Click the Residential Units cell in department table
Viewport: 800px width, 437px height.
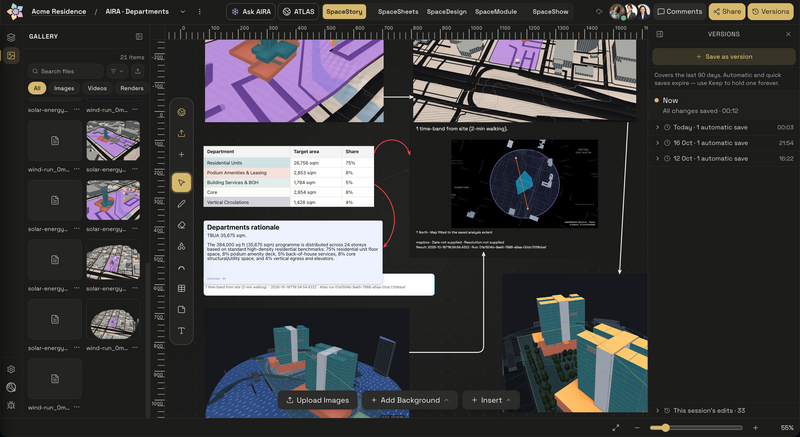point(247,163)
